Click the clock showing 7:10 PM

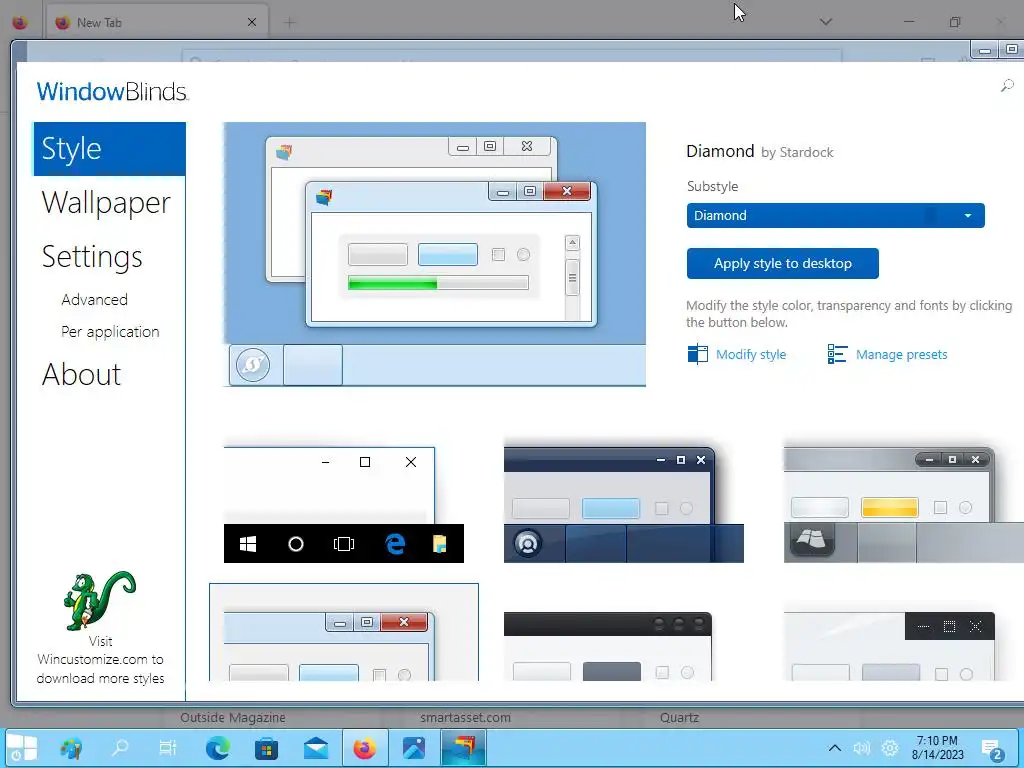[937, 748]
